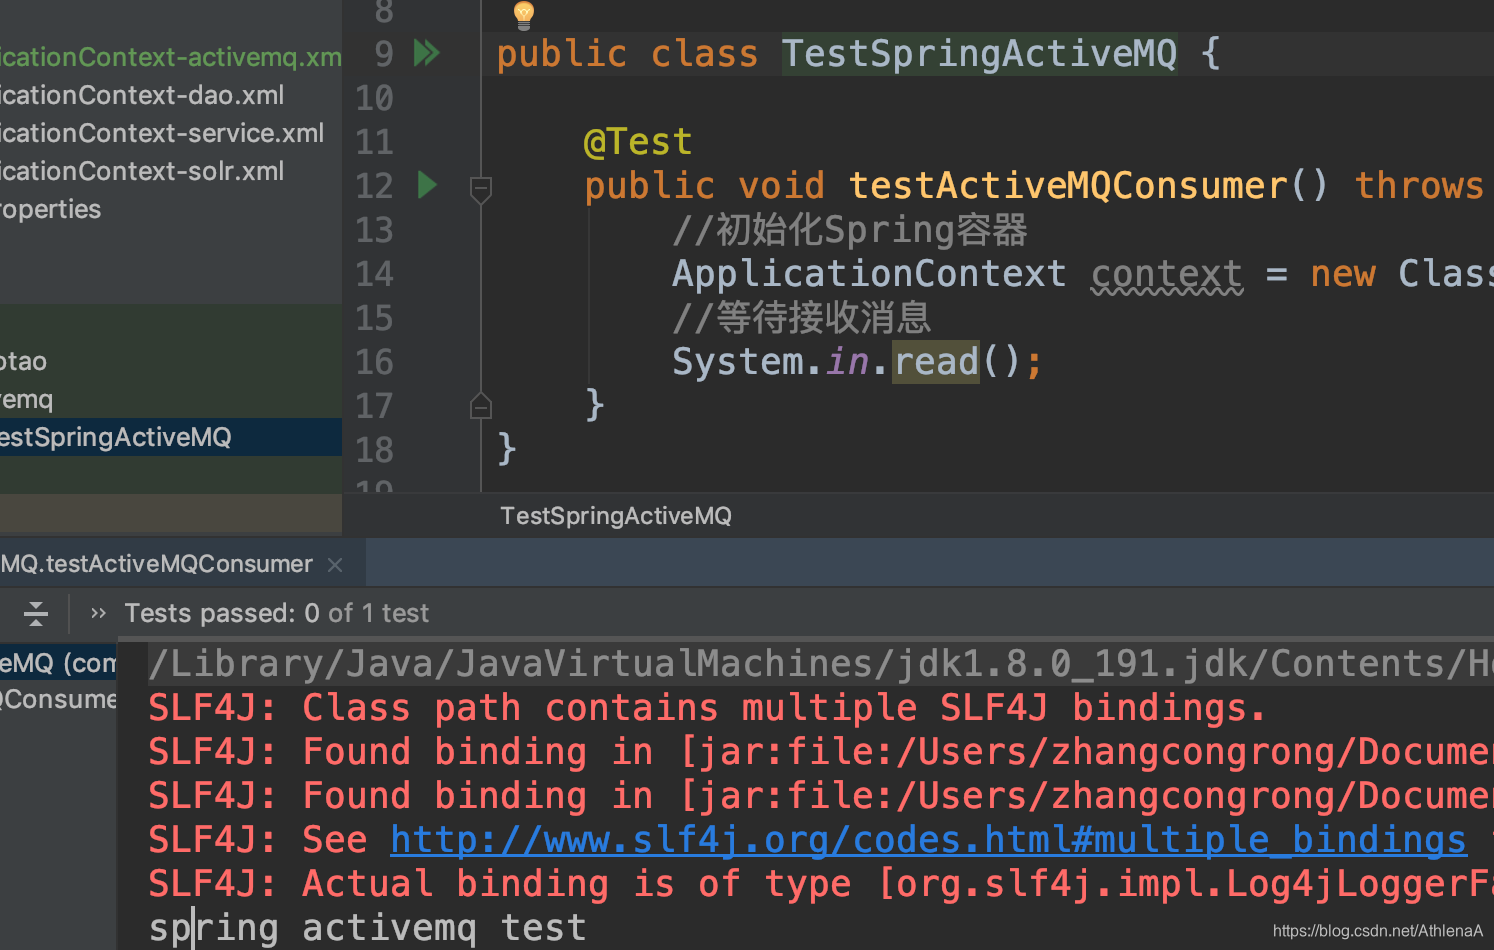Open applicationContext-activemq.xml in the project tree

pyautogui.click(x=171, y=57)
